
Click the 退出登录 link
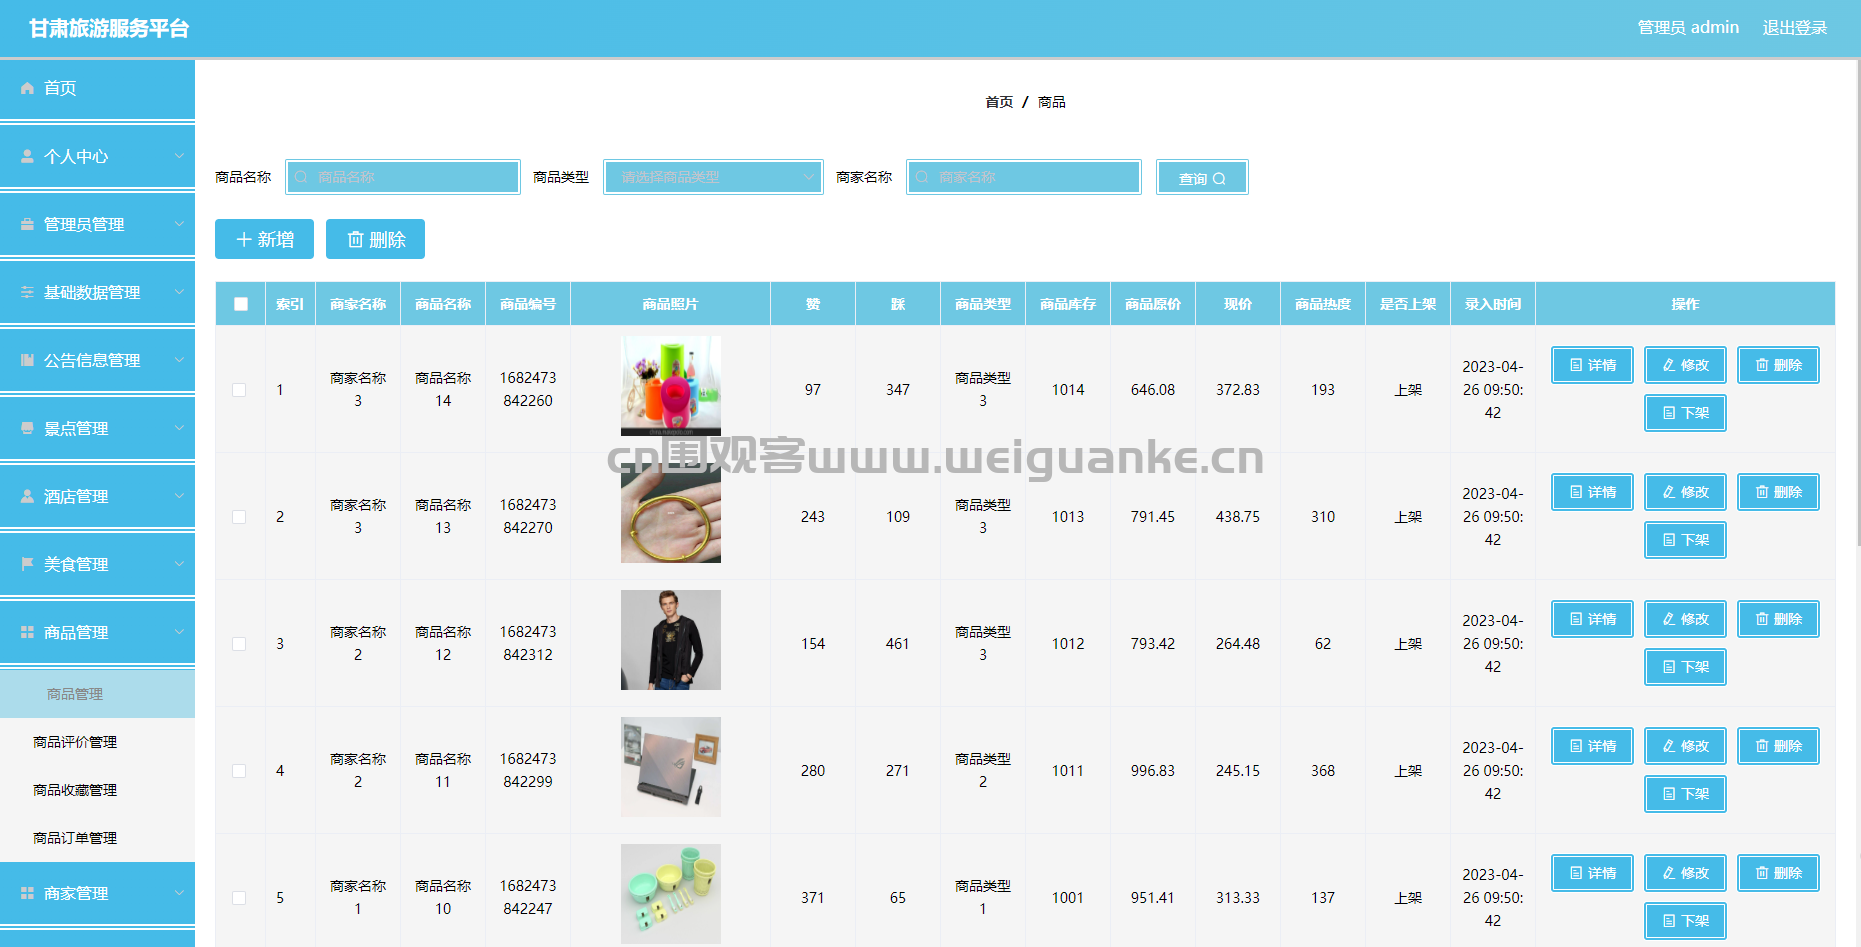1794,28
